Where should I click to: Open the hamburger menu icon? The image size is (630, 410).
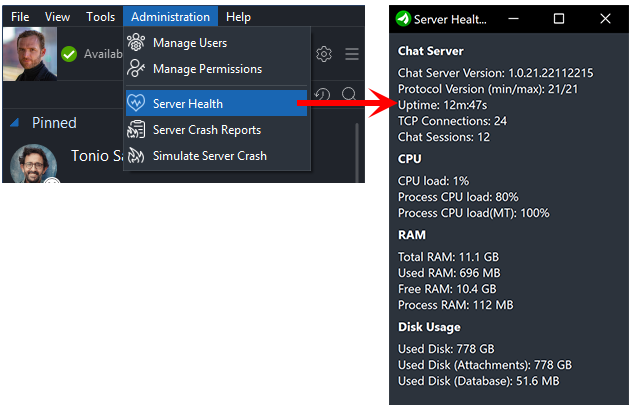[x=352, y=54]
